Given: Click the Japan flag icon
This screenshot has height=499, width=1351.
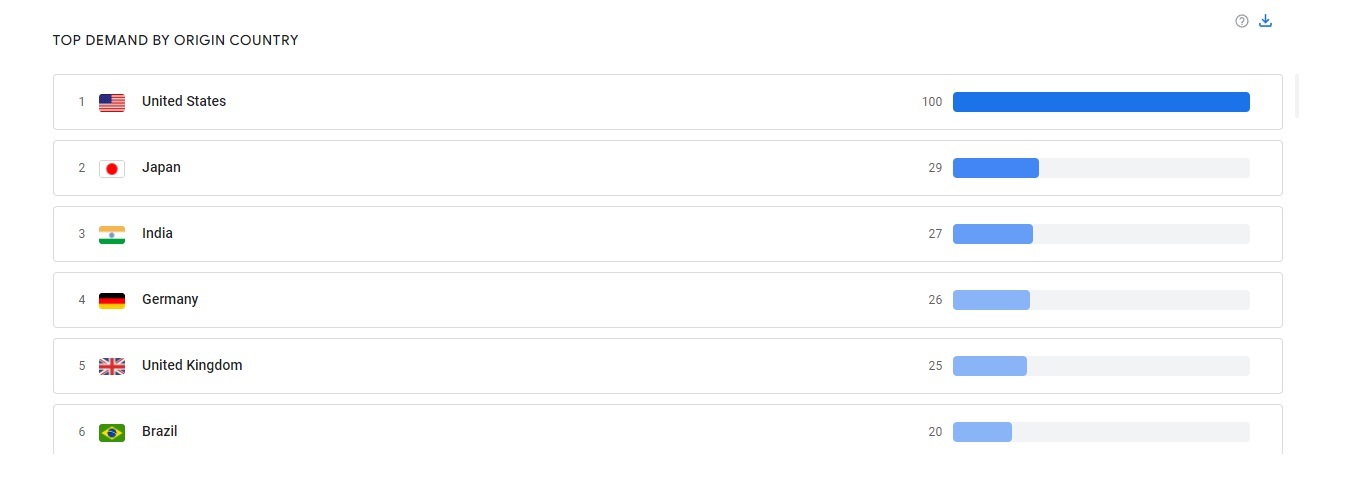Looking at the screenshot, I should pos(112,168).
